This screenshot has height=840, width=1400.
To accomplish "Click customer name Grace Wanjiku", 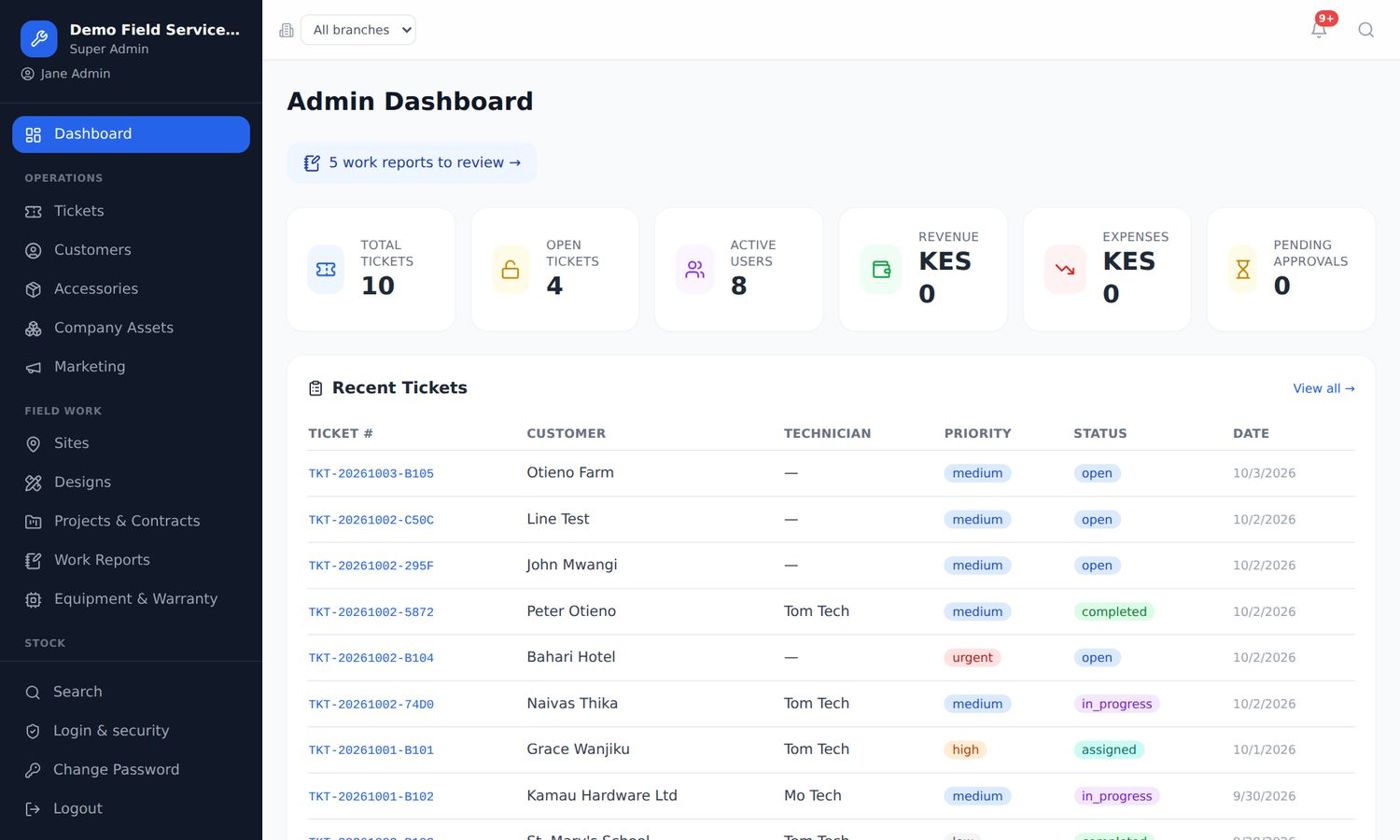I will (578, 749).
